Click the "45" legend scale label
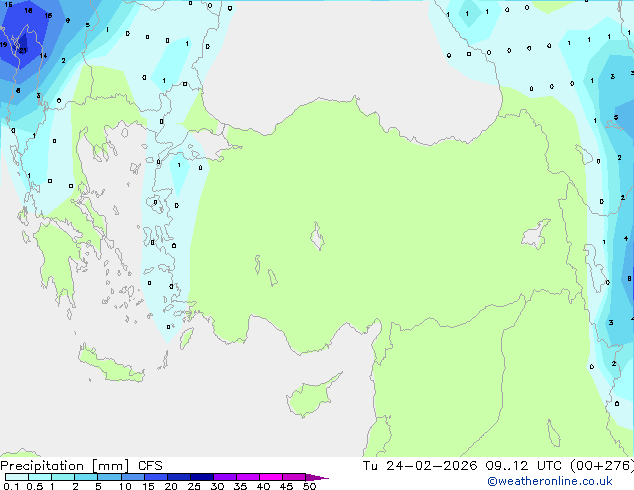The image size is (634, 490). click(x=286, y=486)
